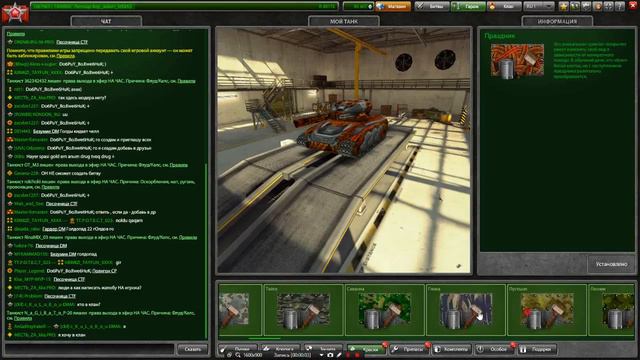
Task: Open the Магазин shop button
Action: [x=393, y=6]
